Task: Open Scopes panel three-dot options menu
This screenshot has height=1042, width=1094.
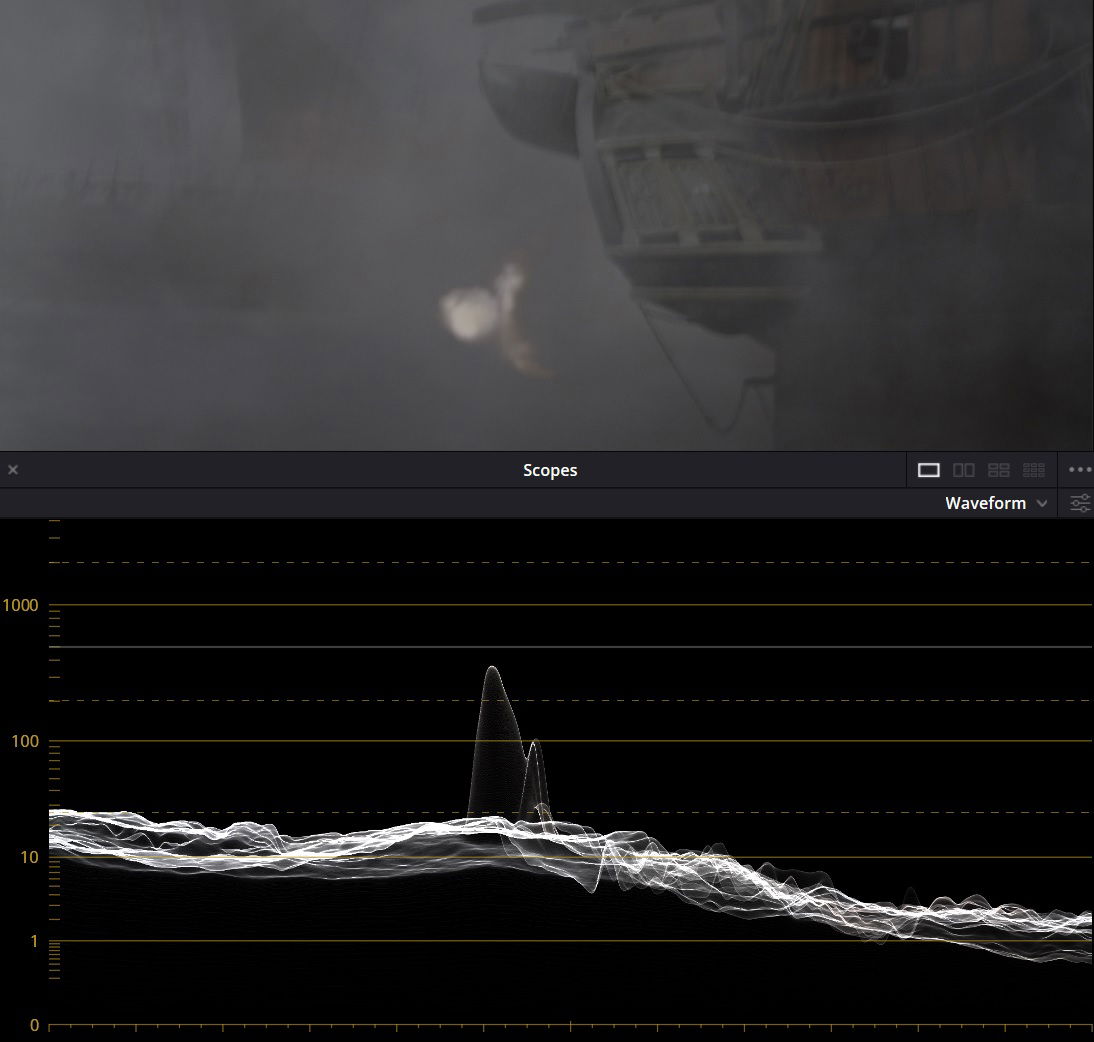Action: point(1079,470)
